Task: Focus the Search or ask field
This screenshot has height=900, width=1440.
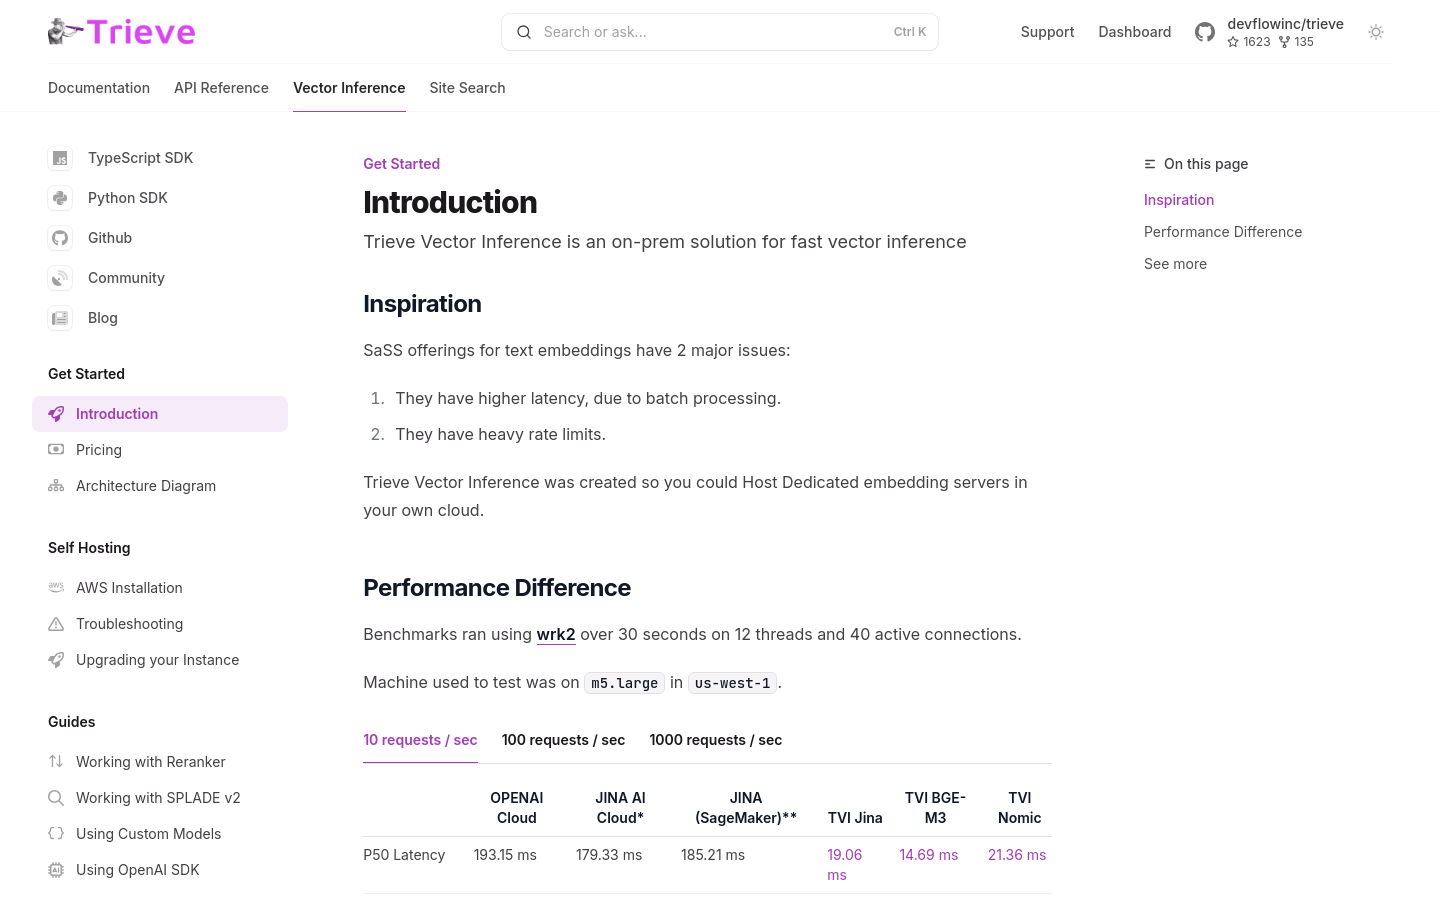Action: click(x=720, y=32)
